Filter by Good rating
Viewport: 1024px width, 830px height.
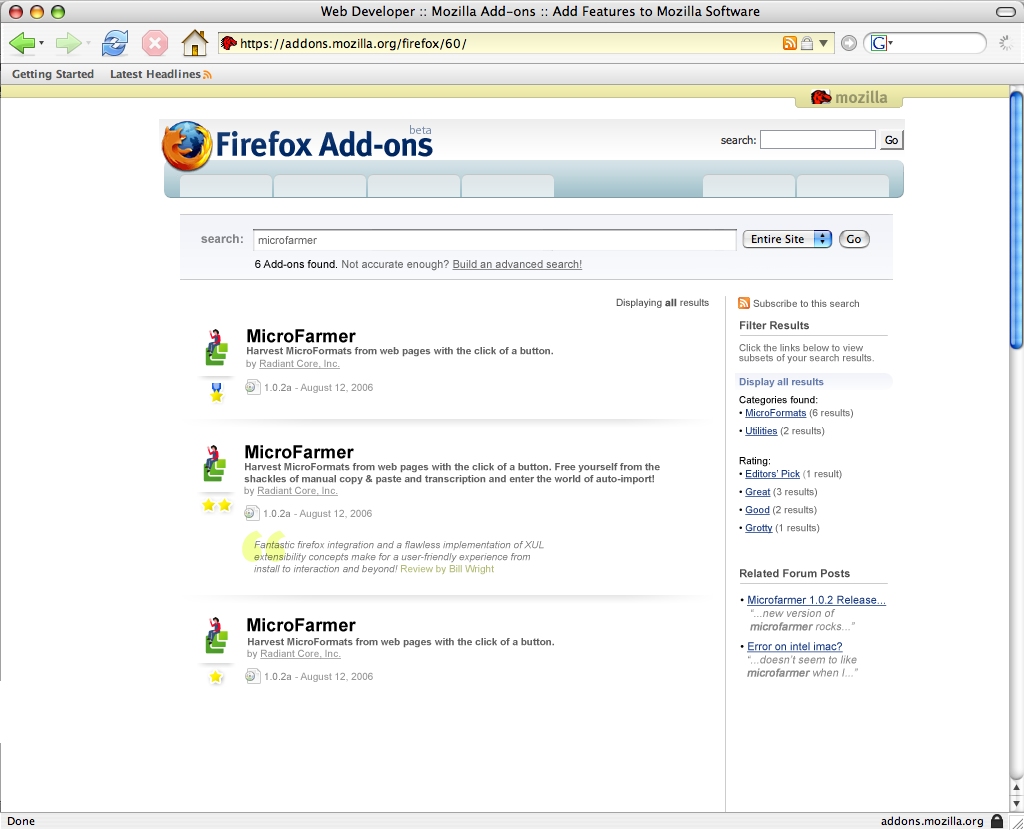757,510
